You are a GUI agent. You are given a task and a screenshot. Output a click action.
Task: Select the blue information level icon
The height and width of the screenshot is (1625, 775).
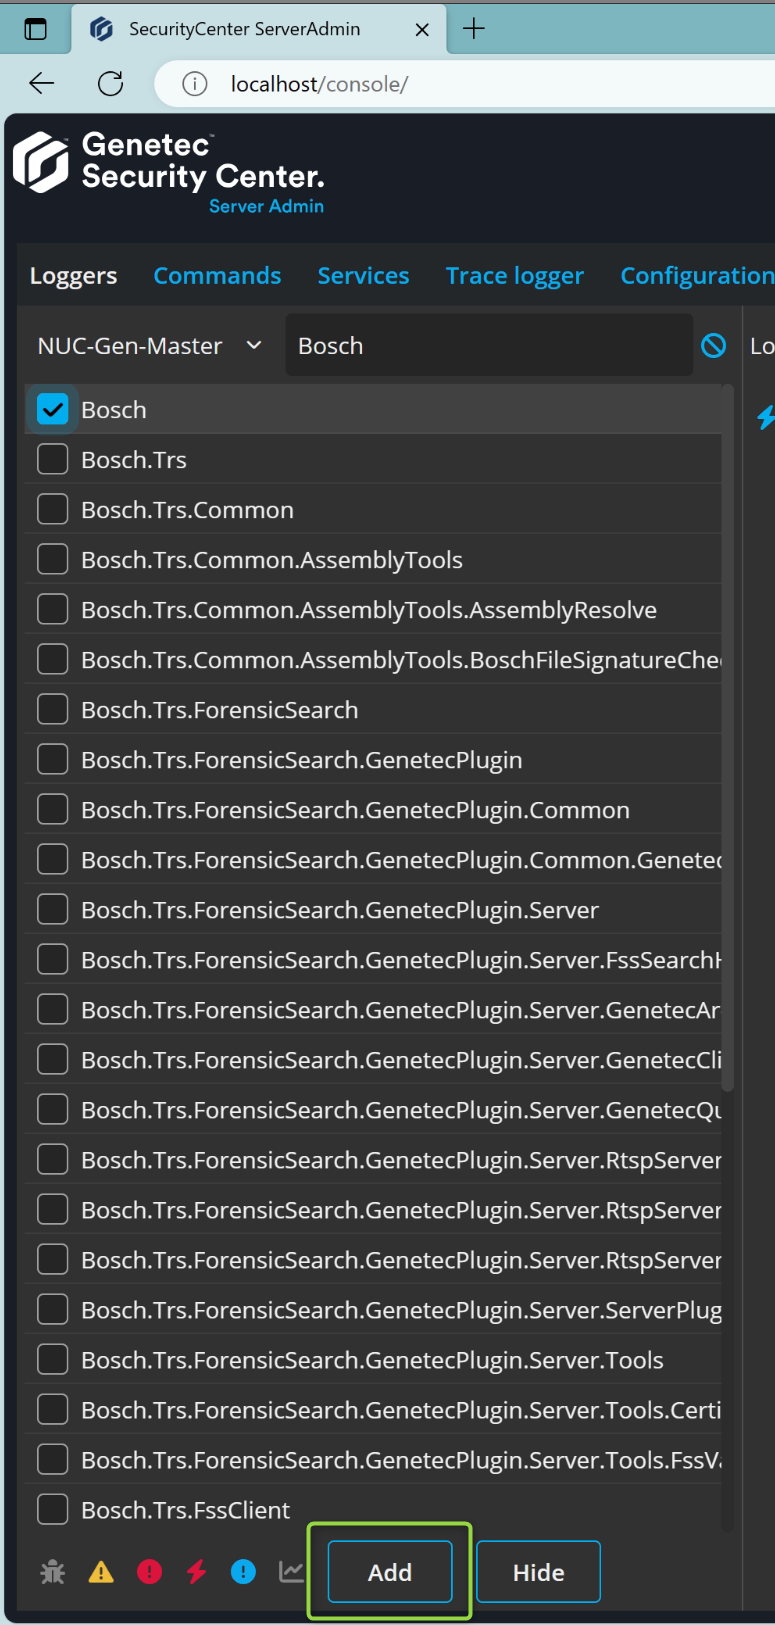click(243, 1572)
